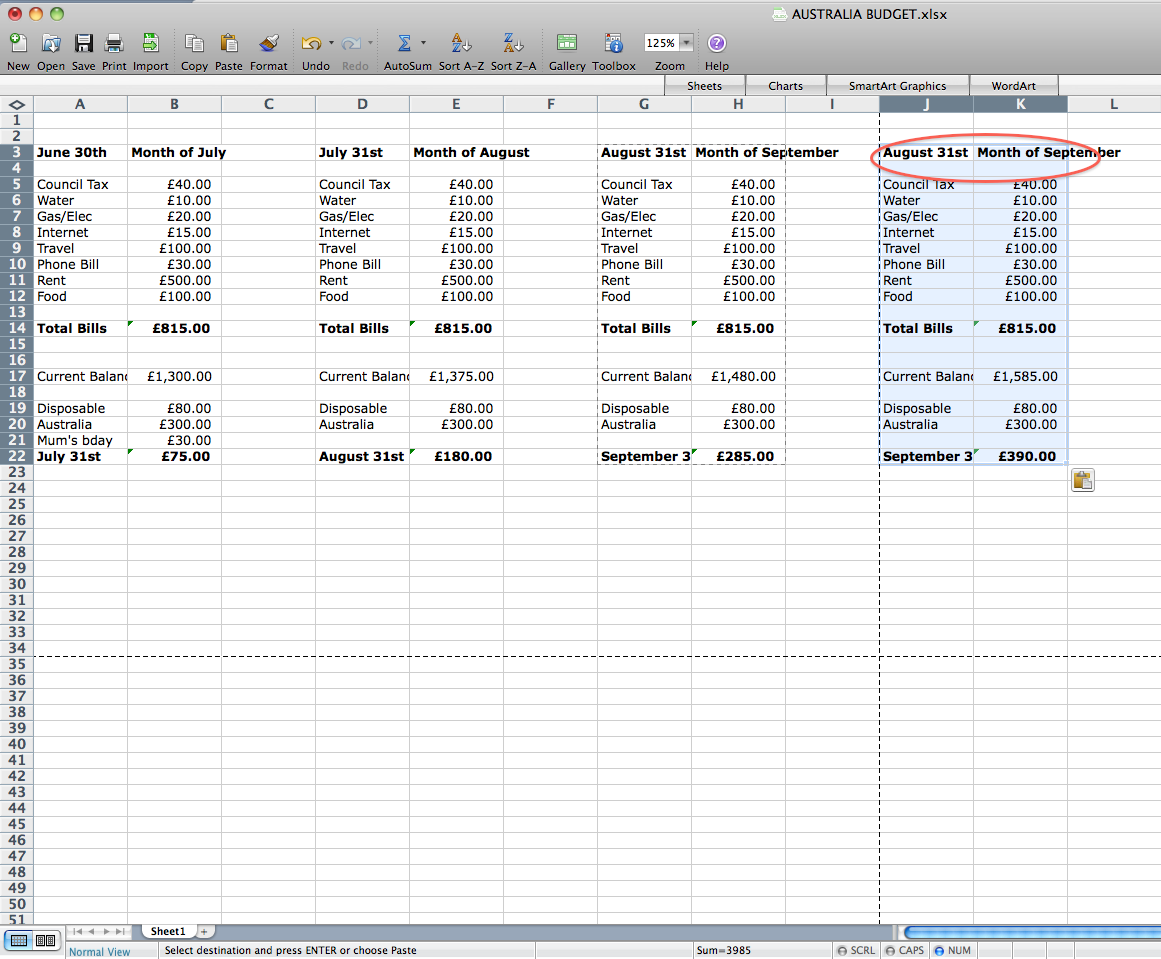Jump to last sheet navigation arrow
The width and height of the screenshot is (1161, 959).
click(x=120, y=932)
